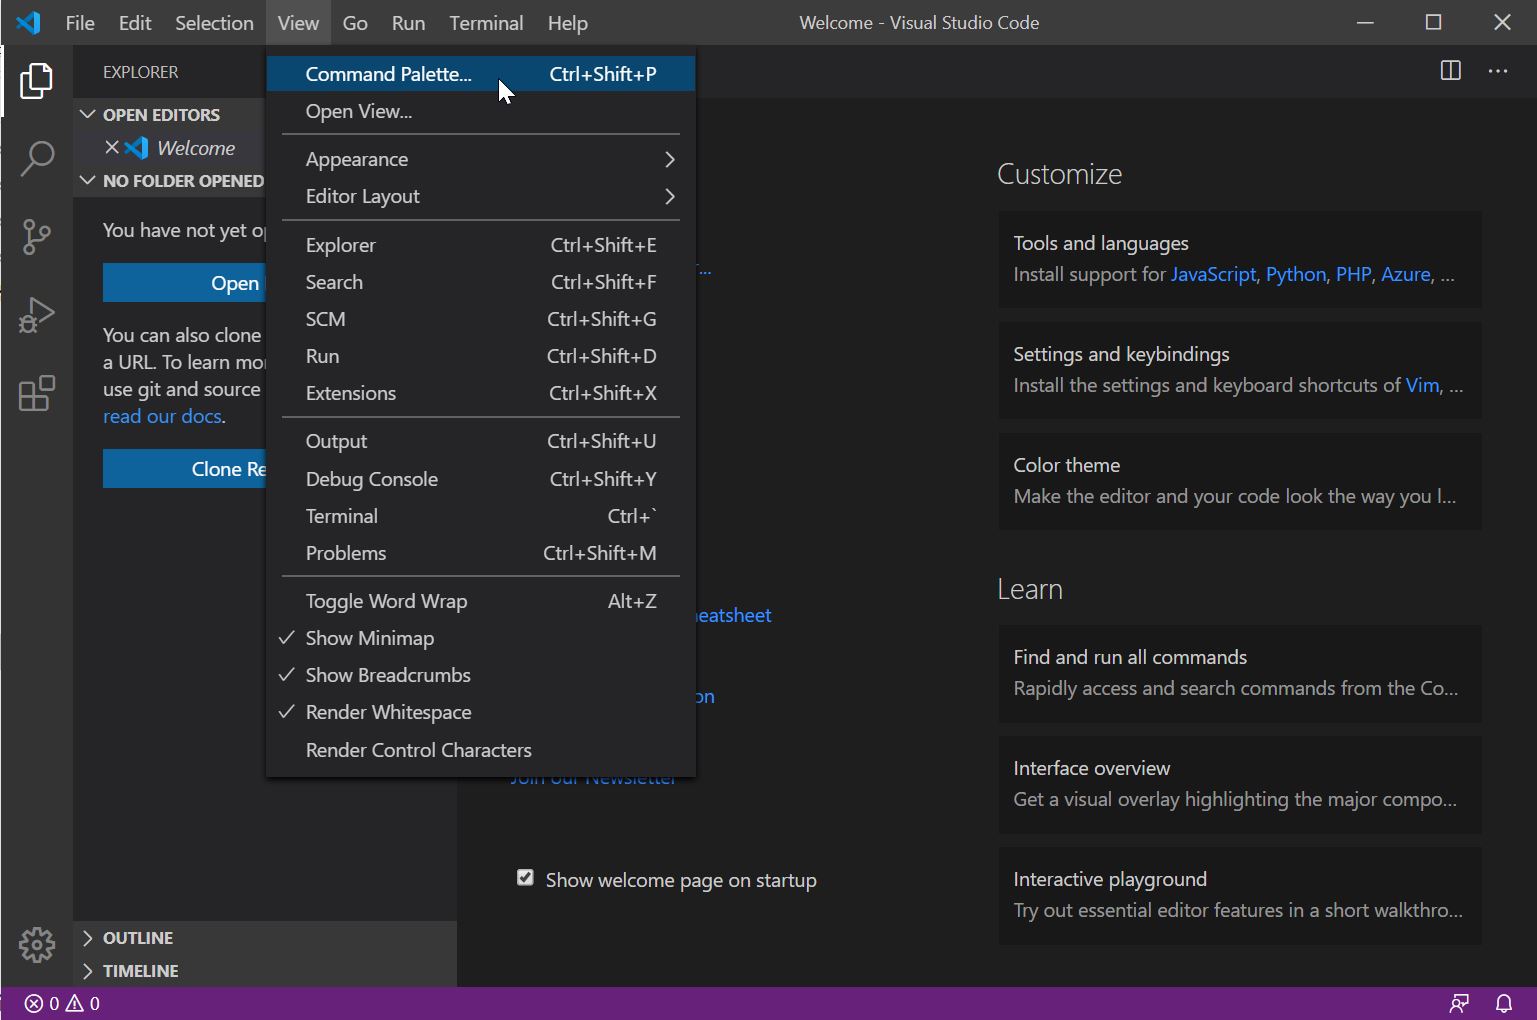Image resolution: width=1537 pixels, height=1020 pixels.
Task: Choose Extensions in the View menu
Action: [481, 393]
